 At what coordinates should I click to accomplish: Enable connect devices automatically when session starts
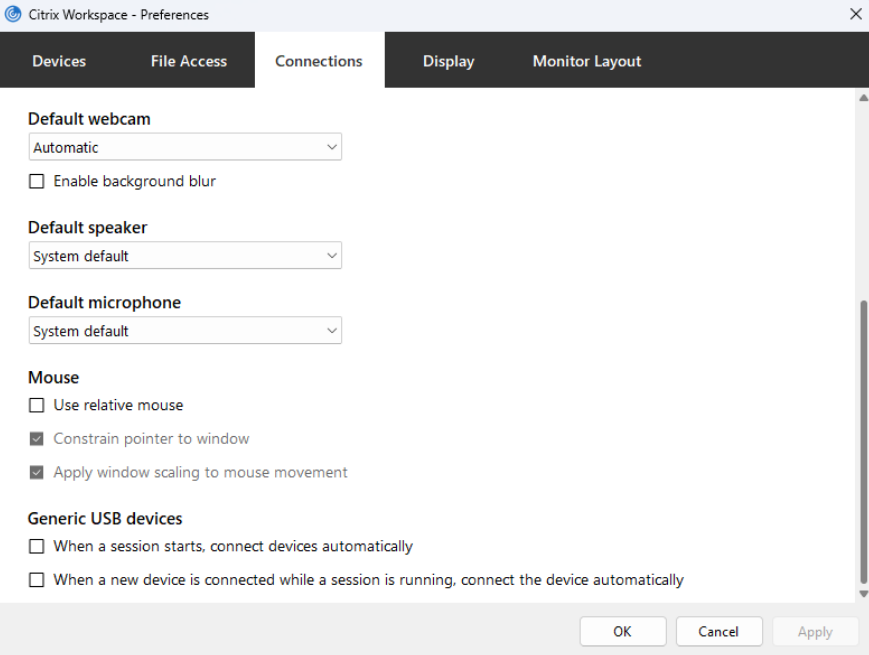[37, 547]
